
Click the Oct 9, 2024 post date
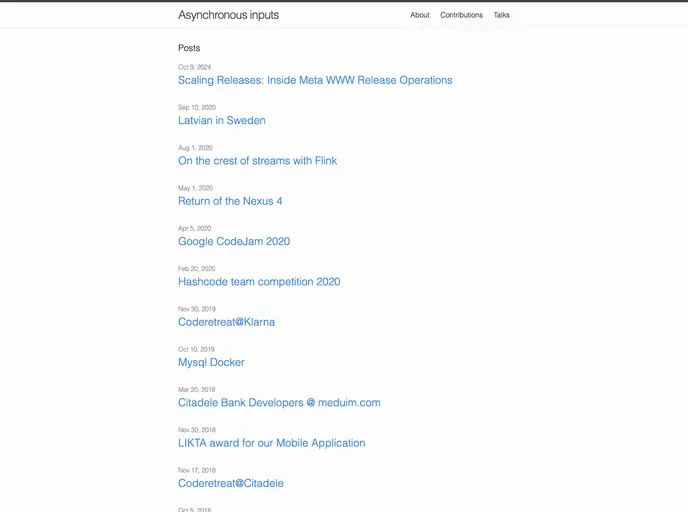coord(194,67)
